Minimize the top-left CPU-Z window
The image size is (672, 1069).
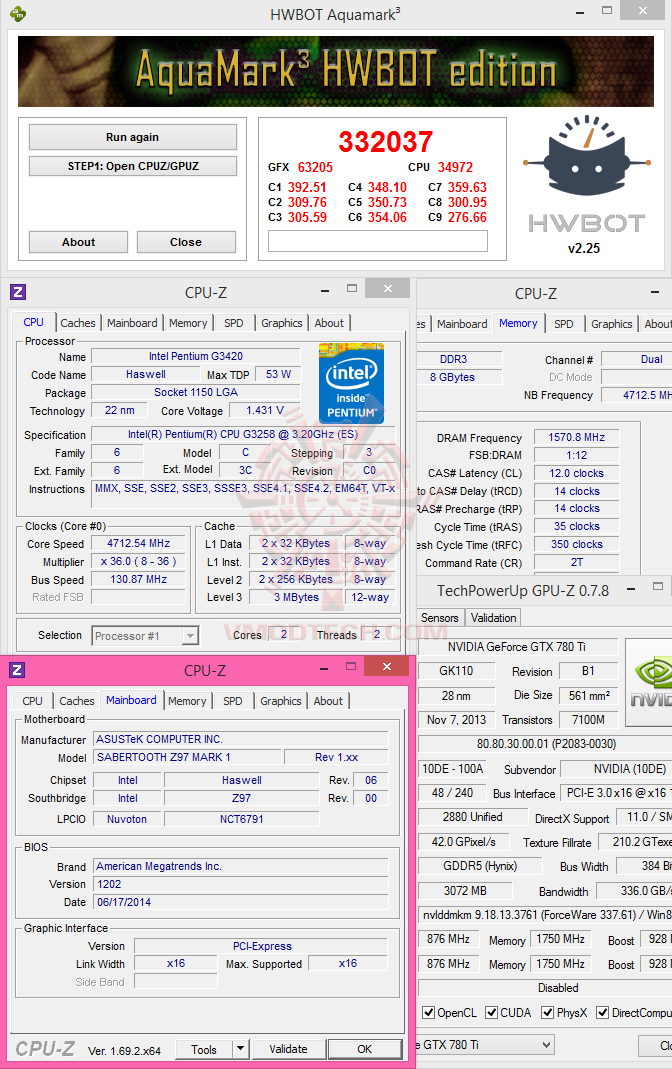[326, 290]
